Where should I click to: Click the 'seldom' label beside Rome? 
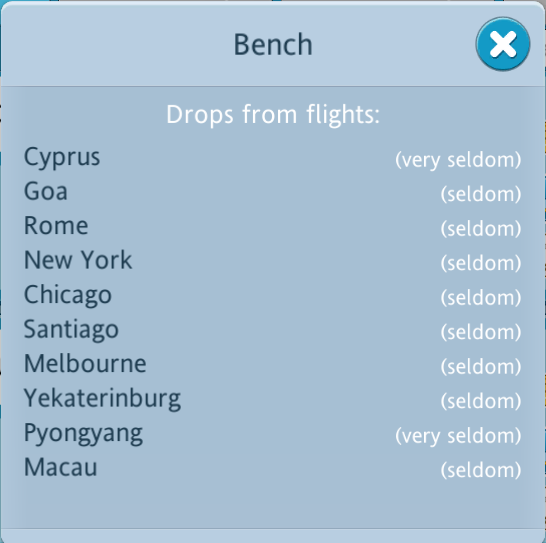[481, 228]
